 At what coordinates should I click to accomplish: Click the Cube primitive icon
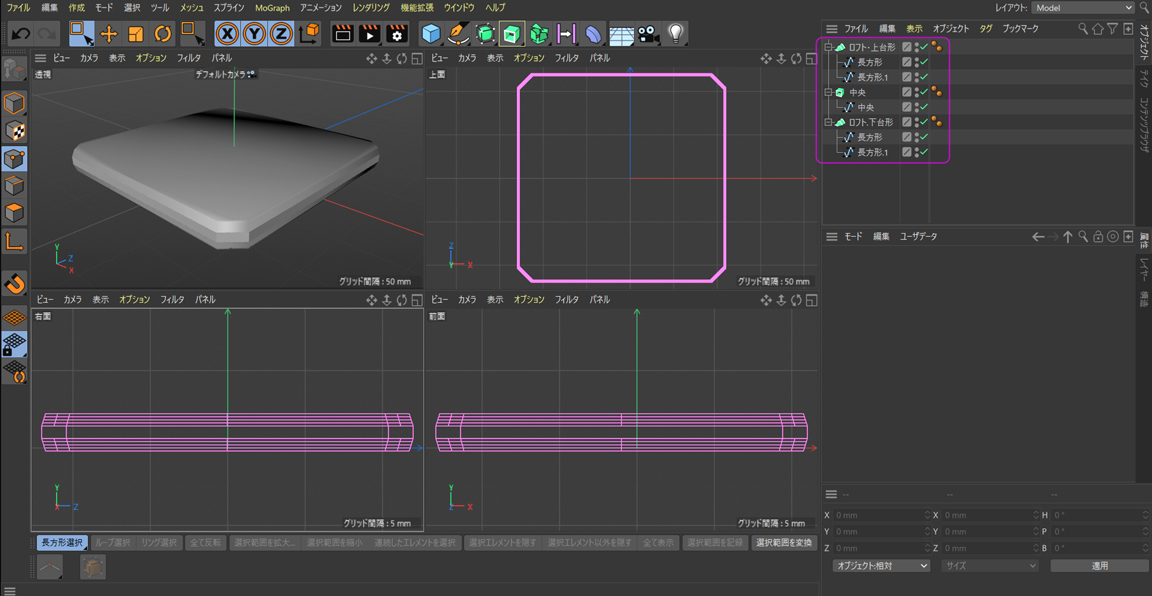pyautogui.click(x=431, y=34)
